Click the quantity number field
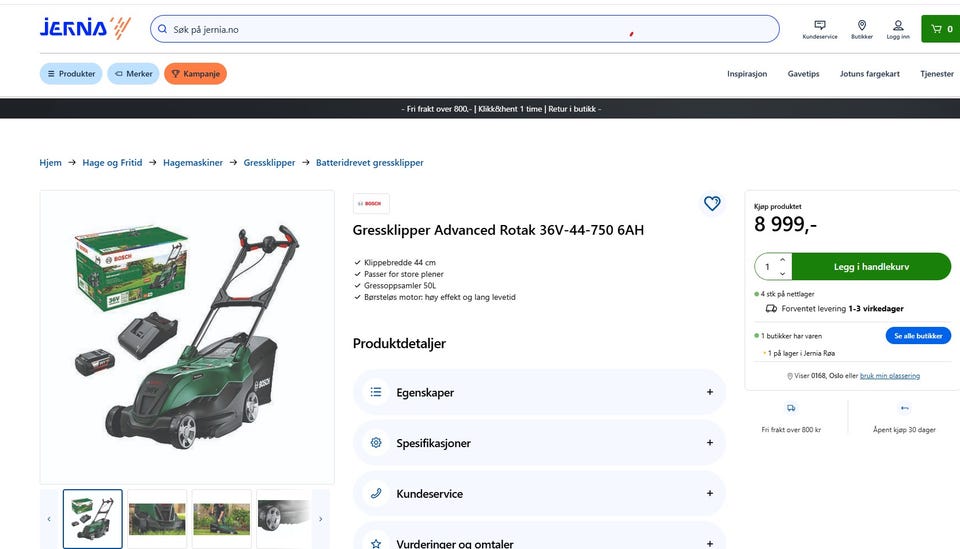The height and width of the screenshot is (549, 960). coord(767,267)
